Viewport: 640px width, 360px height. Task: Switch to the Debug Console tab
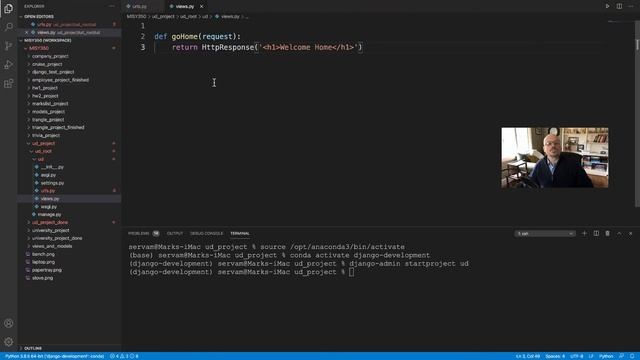207,233
